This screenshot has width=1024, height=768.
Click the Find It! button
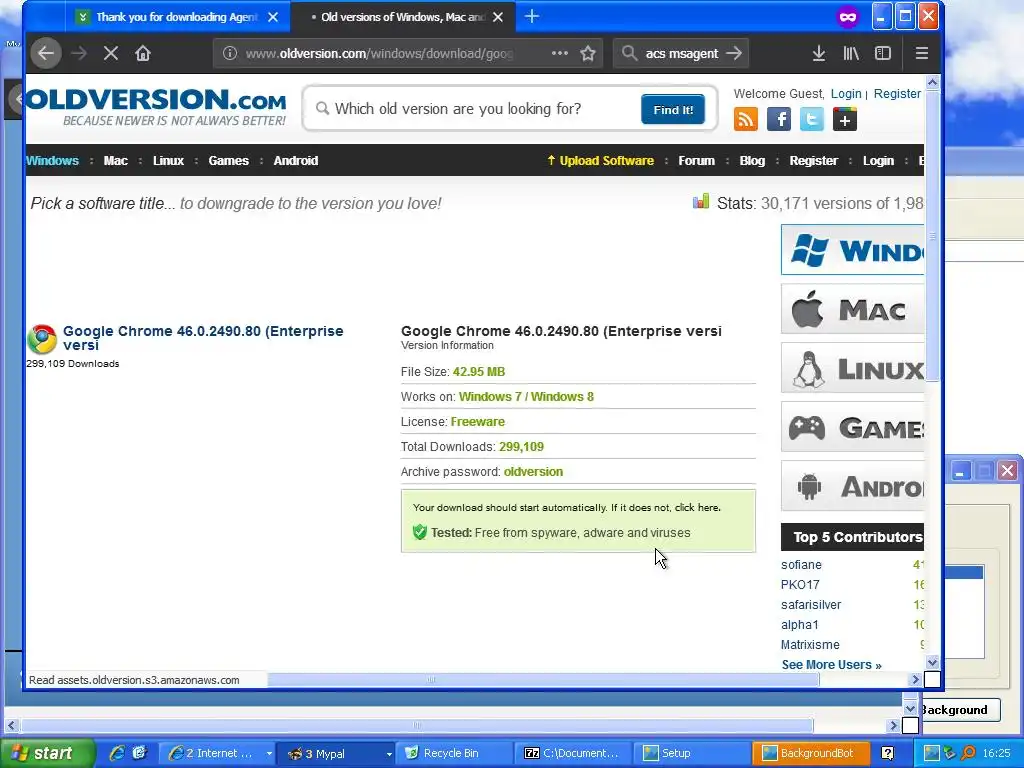pyautogui.click(x=673, y=109)
